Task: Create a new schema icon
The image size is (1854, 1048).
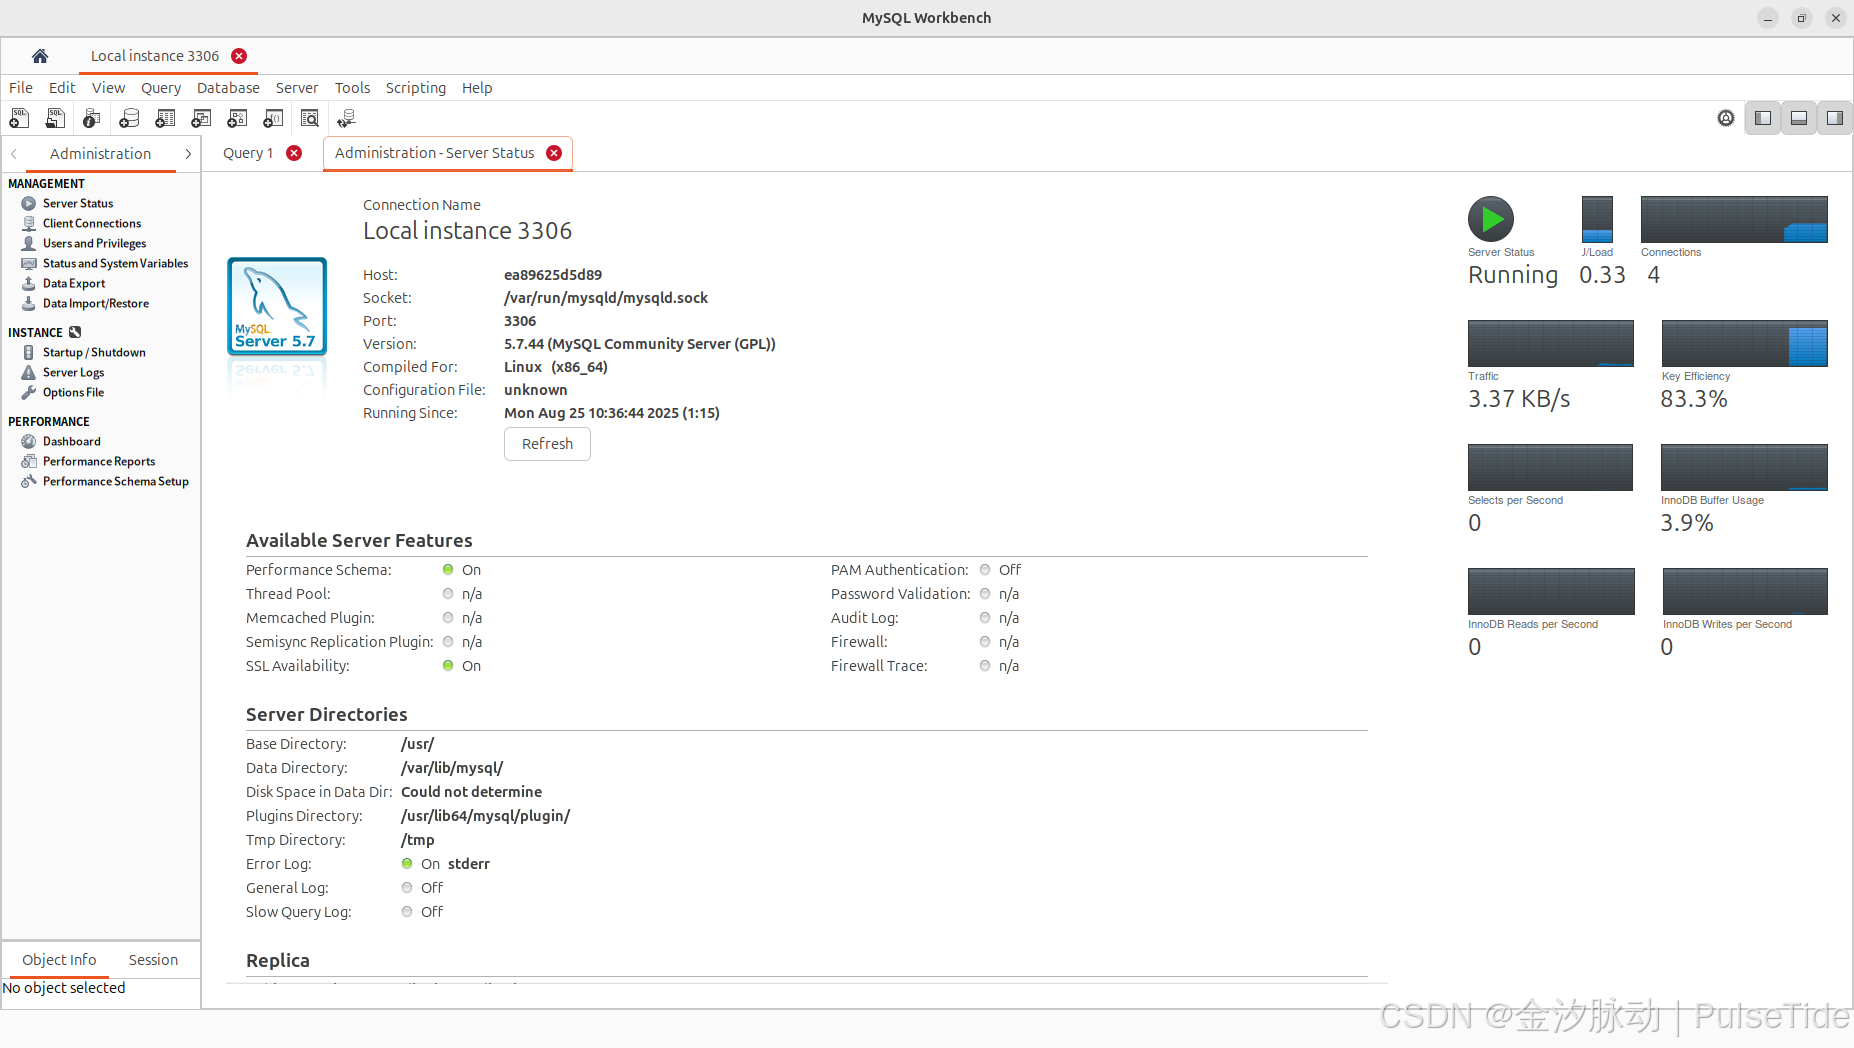Action: point(129,118)
